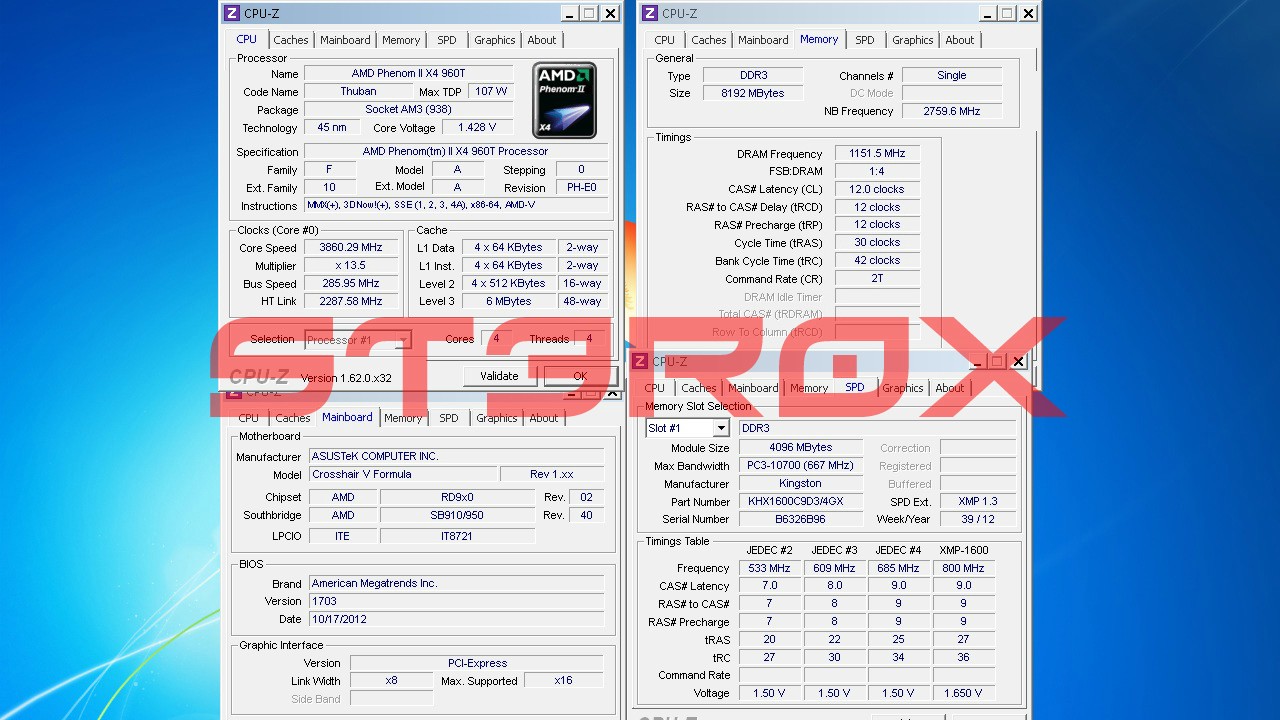Click CPU-Z title icon of the SPD slot window
1280x720 pixels.
click(641, 361)
